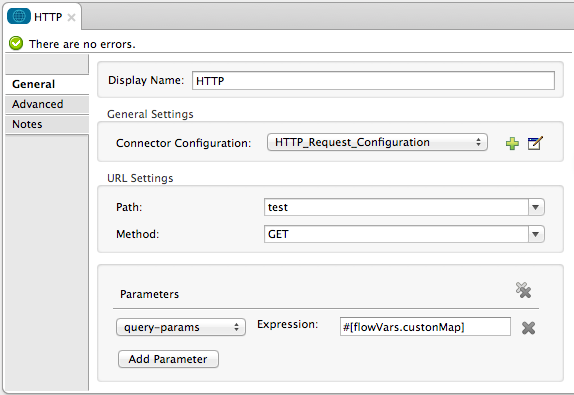Click the 'URL Settings' group label

(x=140, y=178)
